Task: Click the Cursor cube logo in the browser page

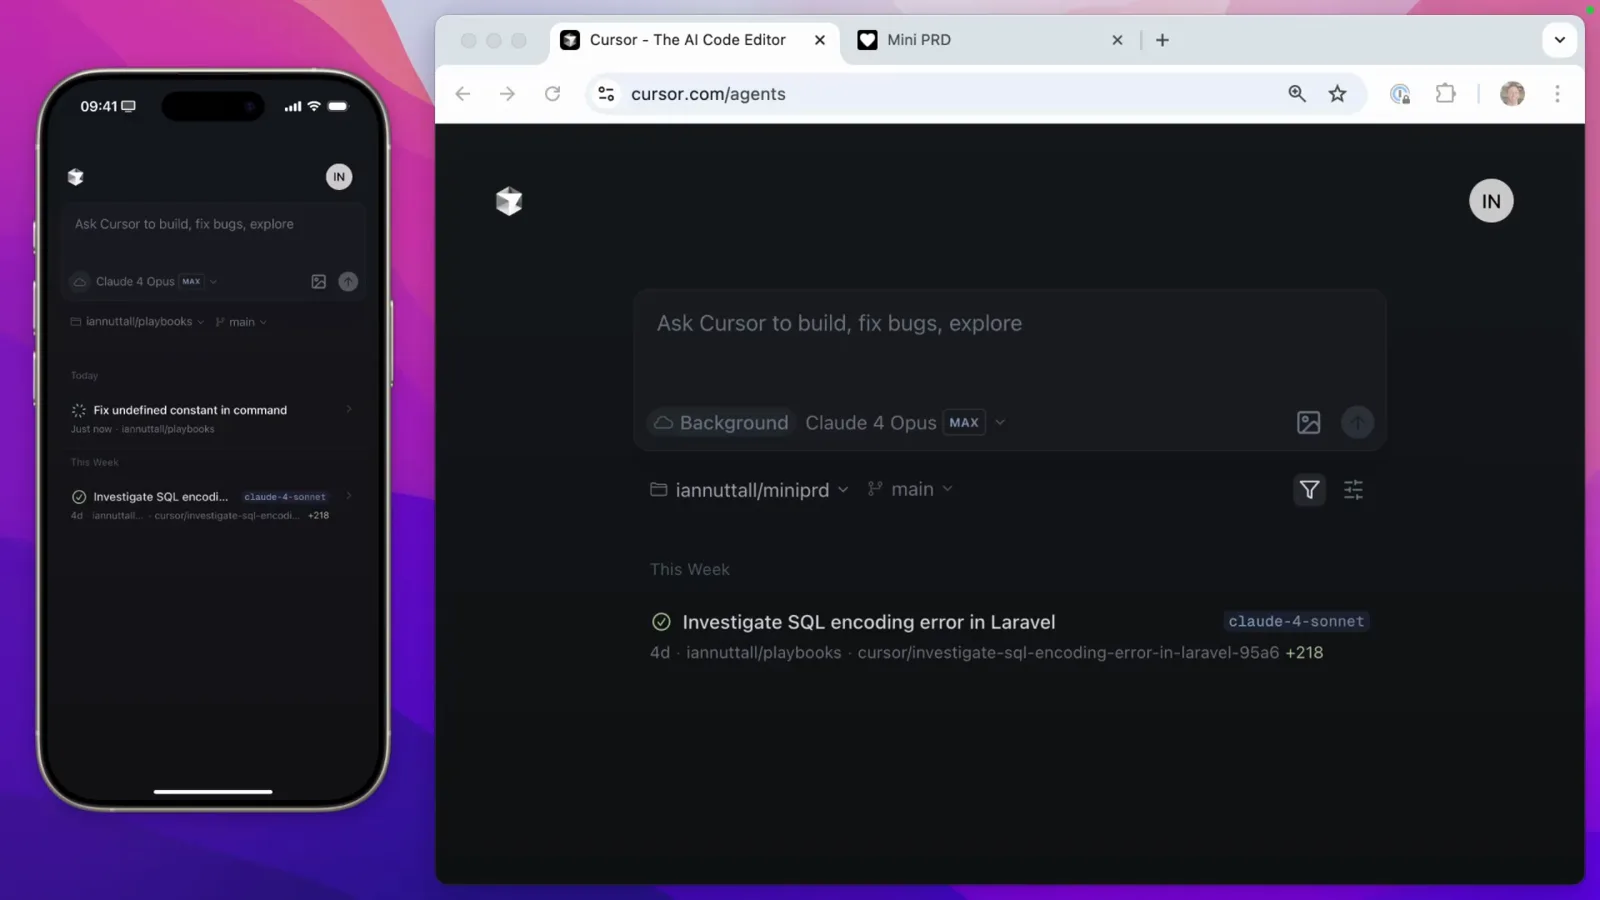Action: (x=509, y=201)
